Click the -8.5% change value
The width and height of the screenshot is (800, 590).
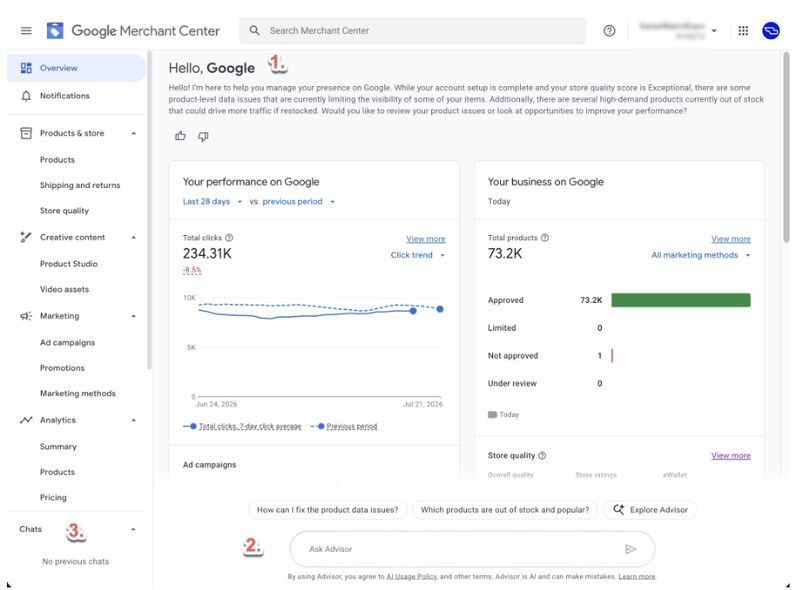pyautogui.click(x=192, y=270)
